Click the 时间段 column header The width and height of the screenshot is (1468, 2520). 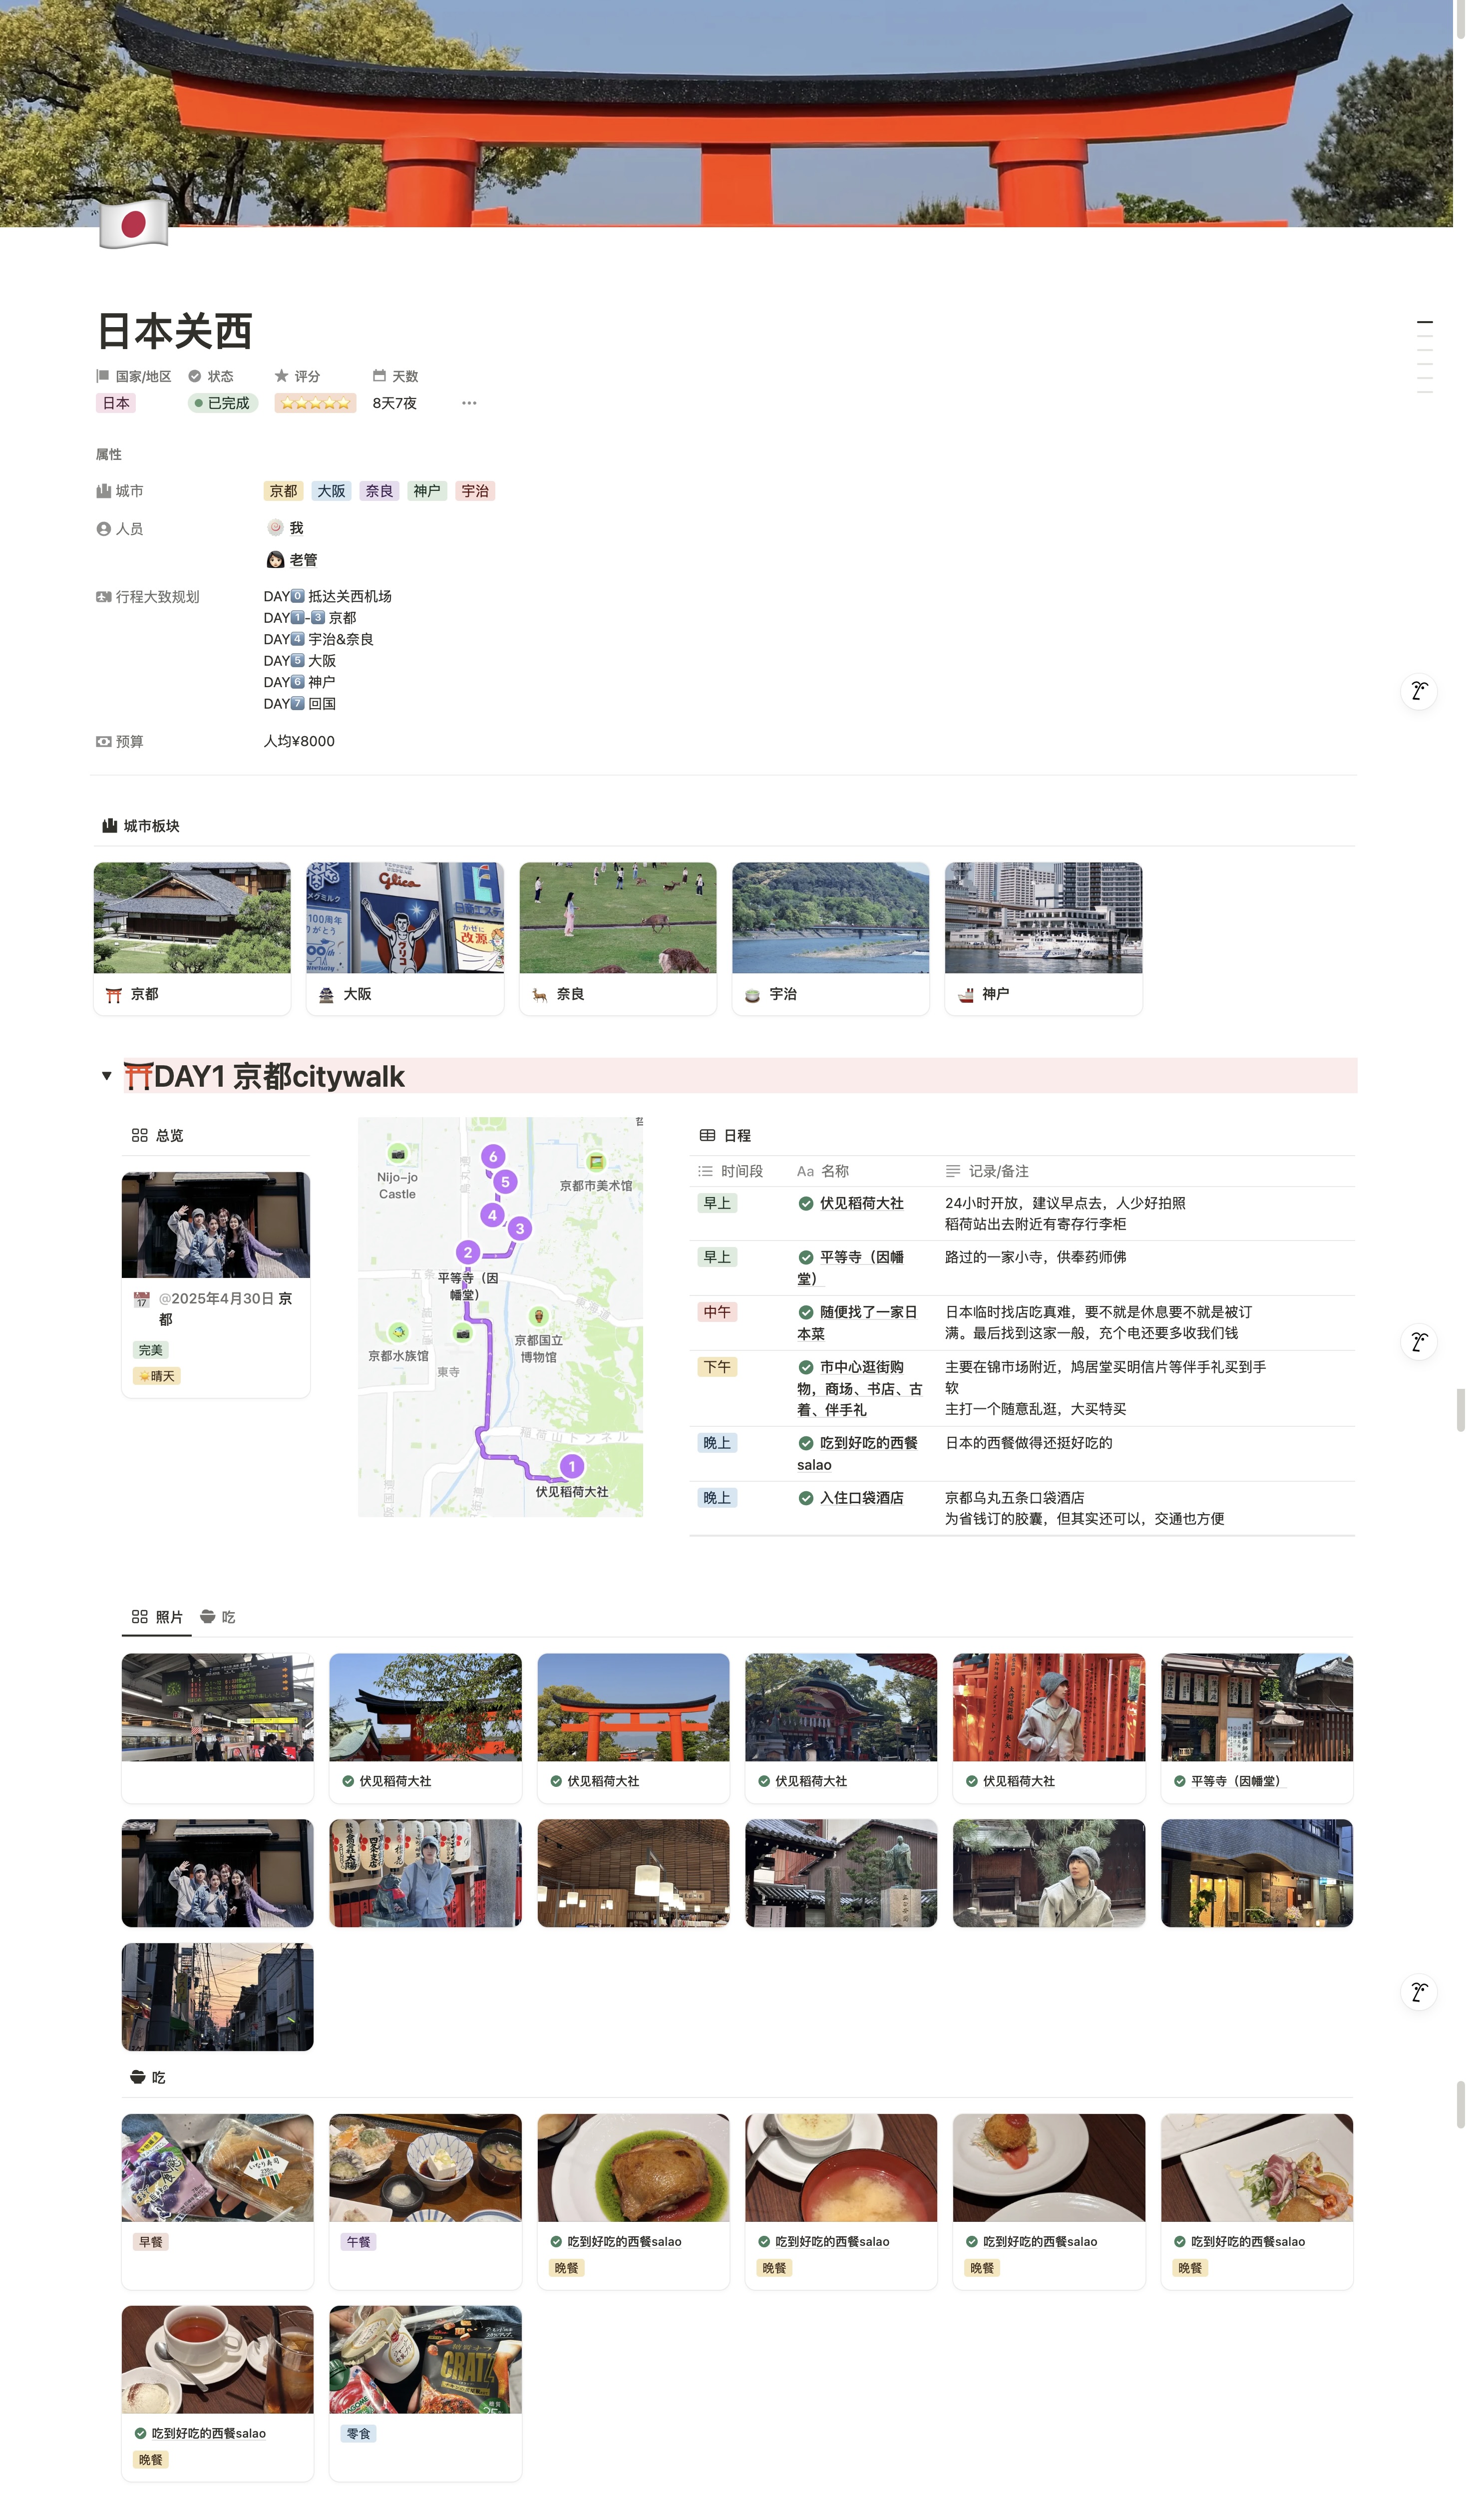coord(732,1171)
